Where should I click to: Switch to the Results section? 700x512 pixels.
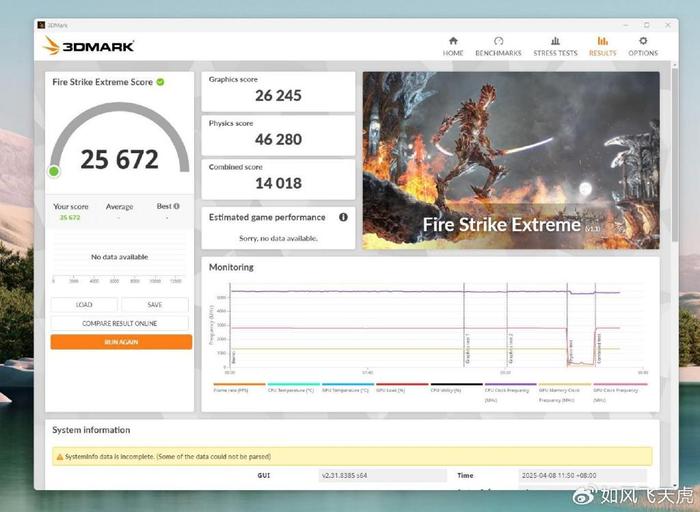[x=602, y=47]
